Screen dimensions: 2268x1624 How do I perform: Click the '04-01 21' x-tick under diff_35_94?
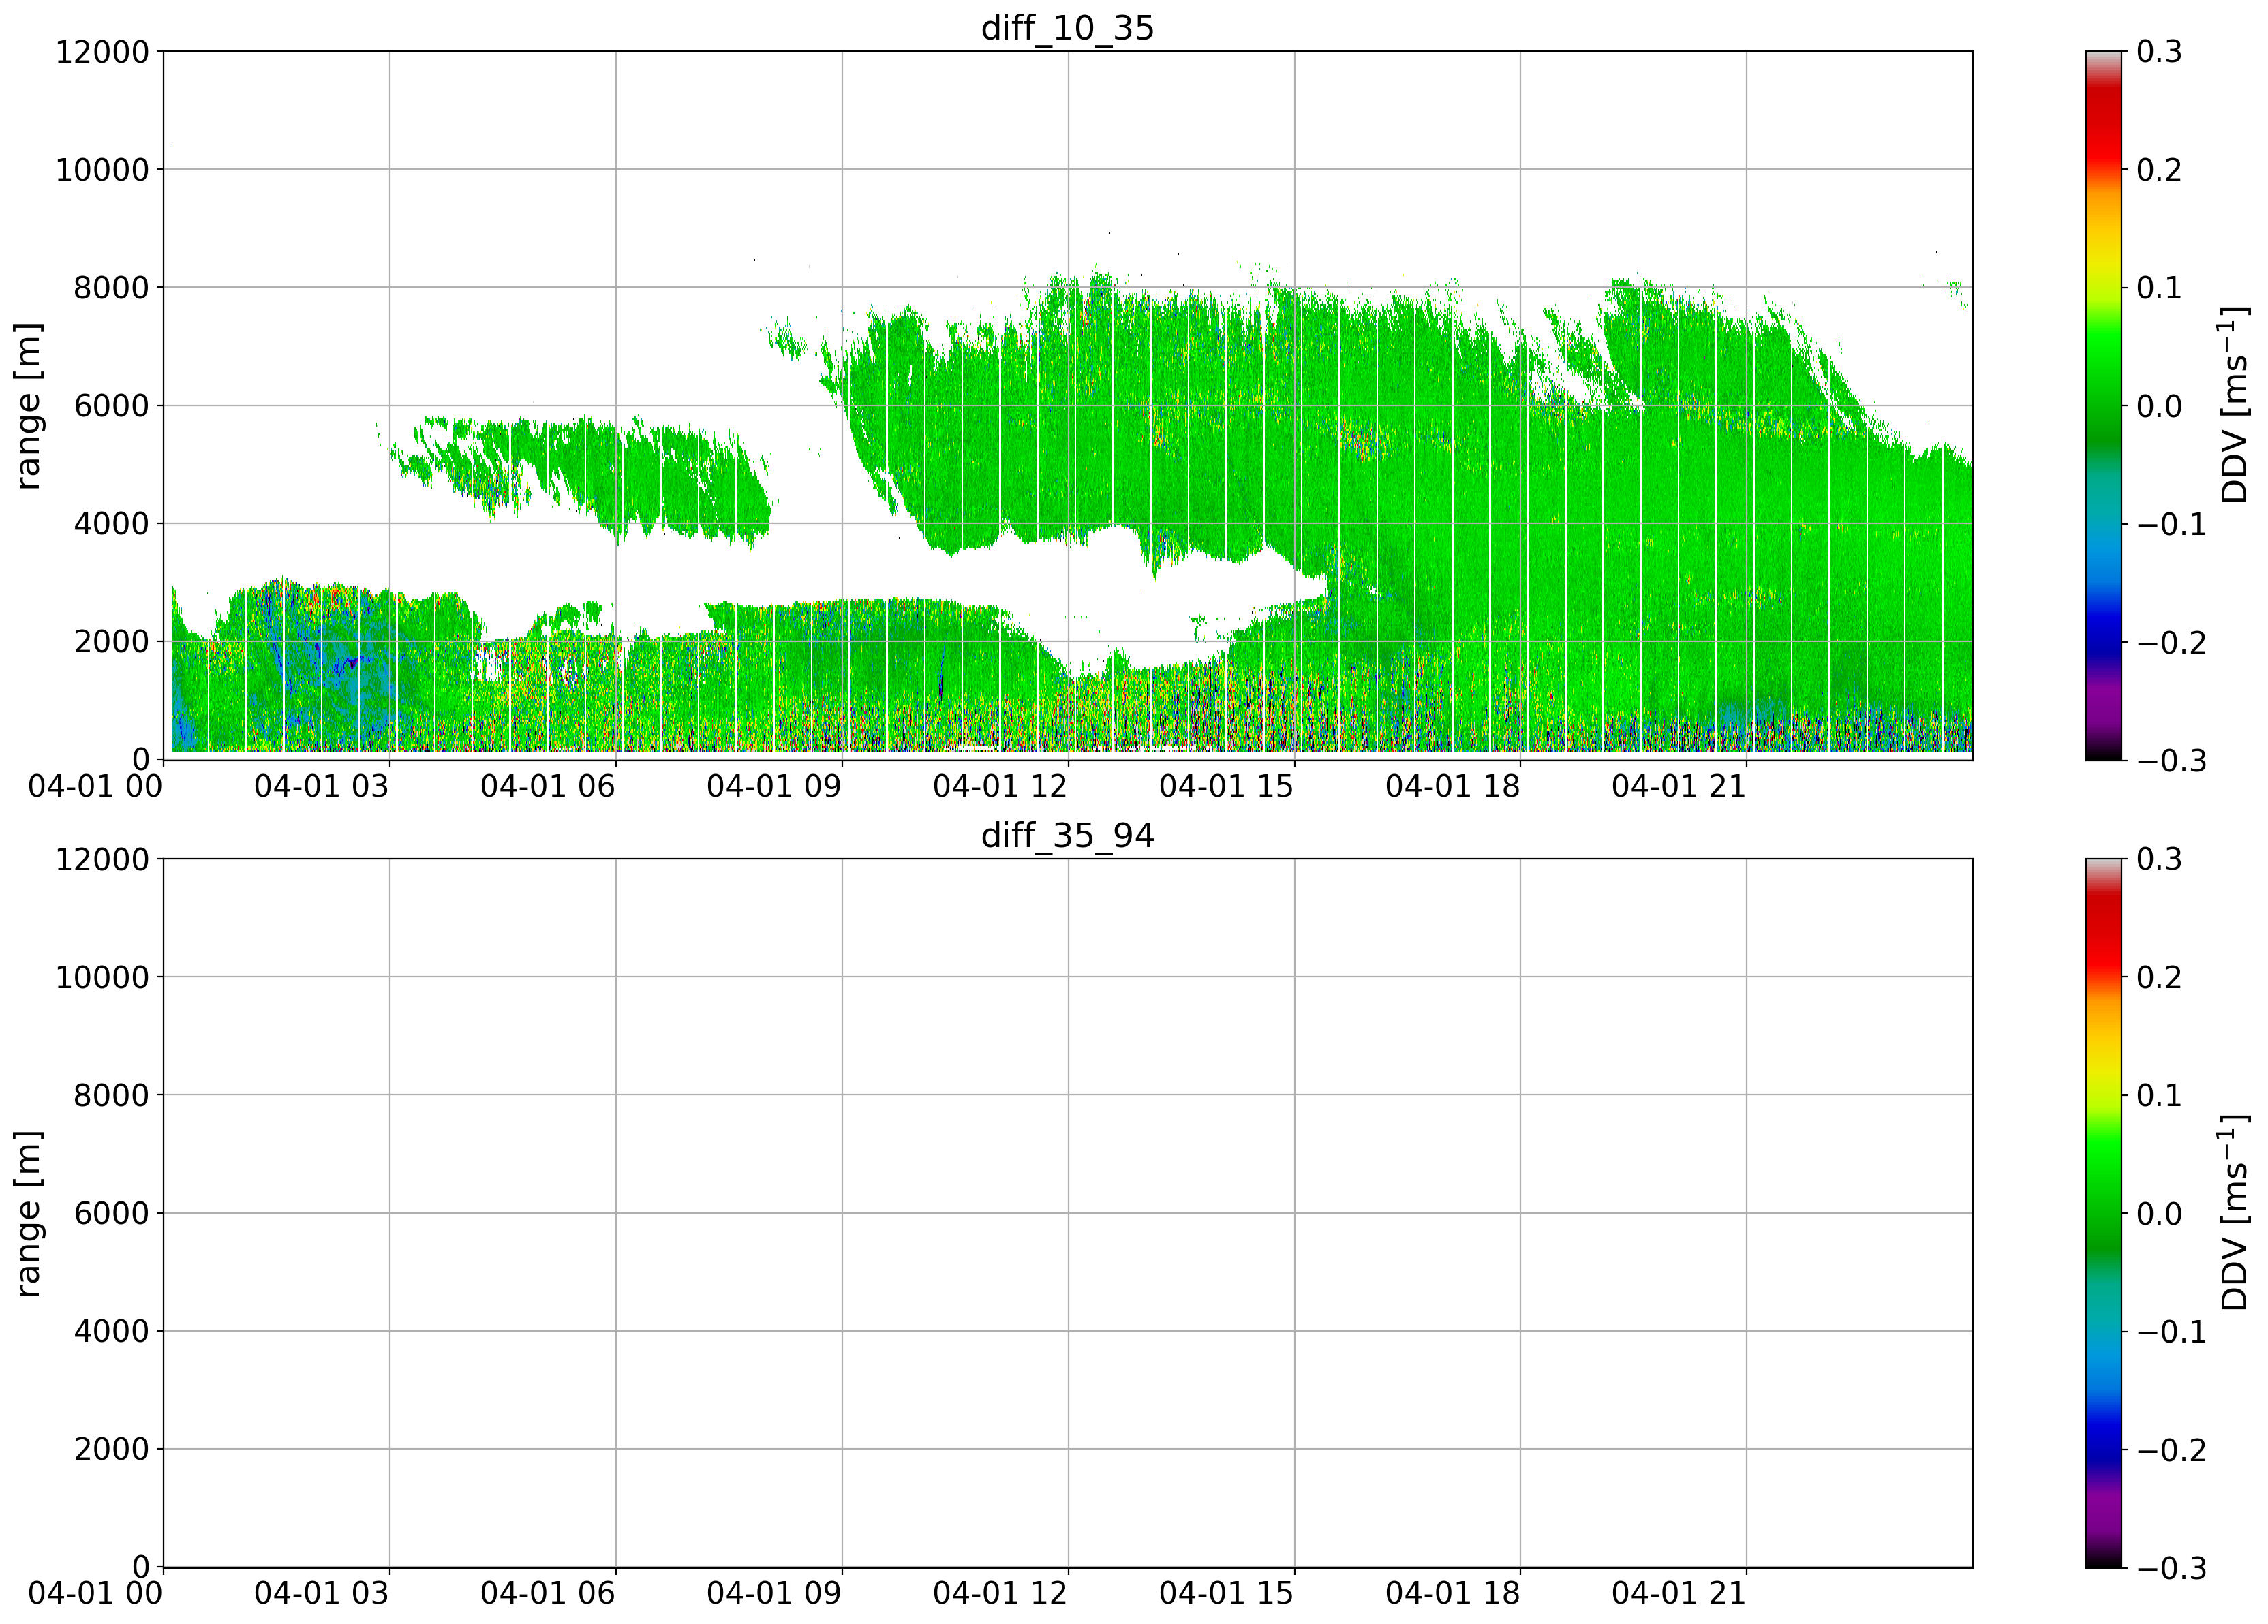pos(1679,1594)
